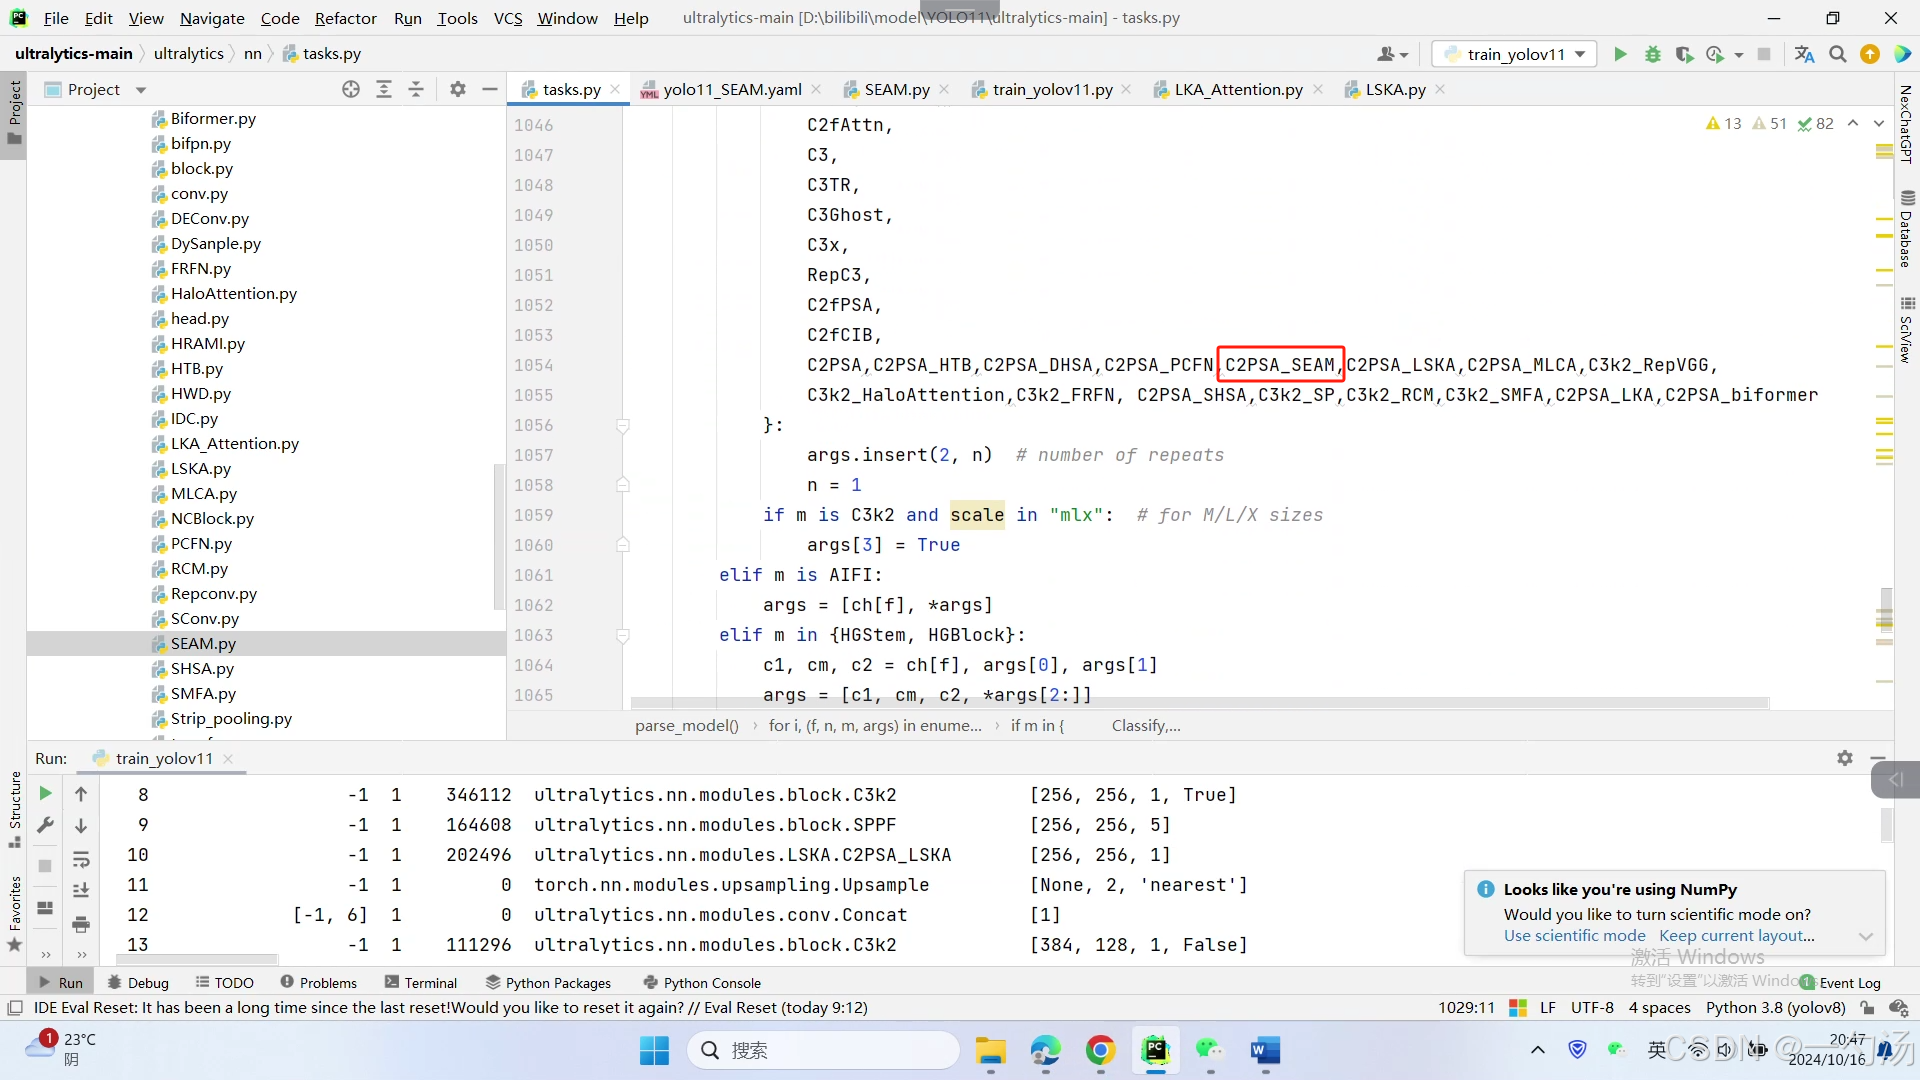Switch to the SEAM.py editor tab
This screenshot has height=1080, width=1920.
pyautogui.click(x=895, y=90)
